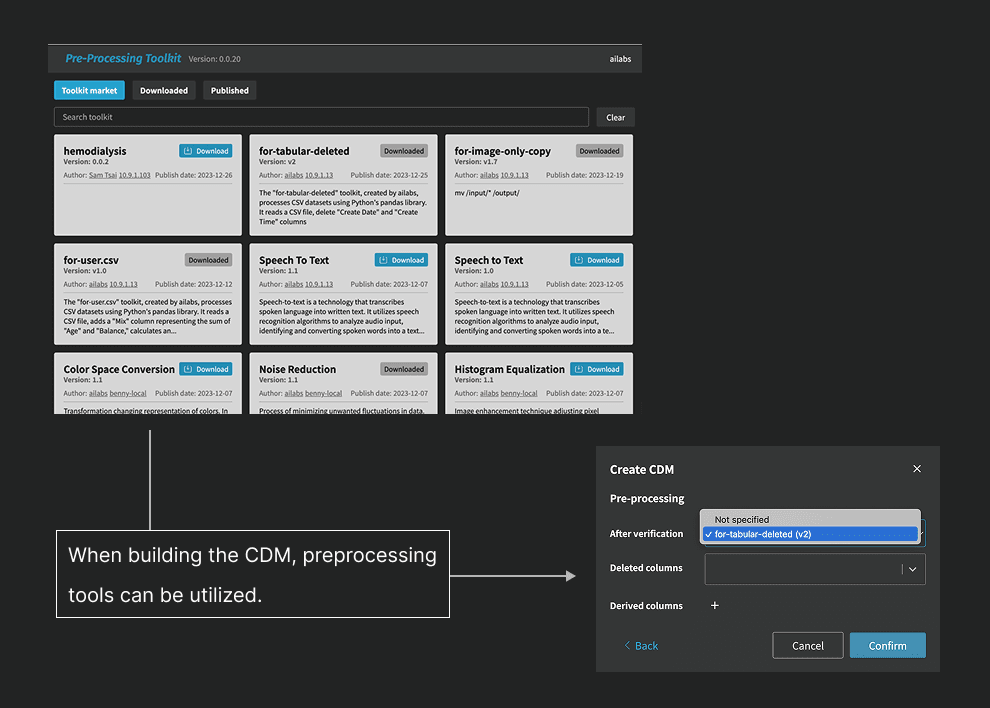990x708 pixels.
Task: Open author link Sam Tsai
Action: tap(102, 175)
